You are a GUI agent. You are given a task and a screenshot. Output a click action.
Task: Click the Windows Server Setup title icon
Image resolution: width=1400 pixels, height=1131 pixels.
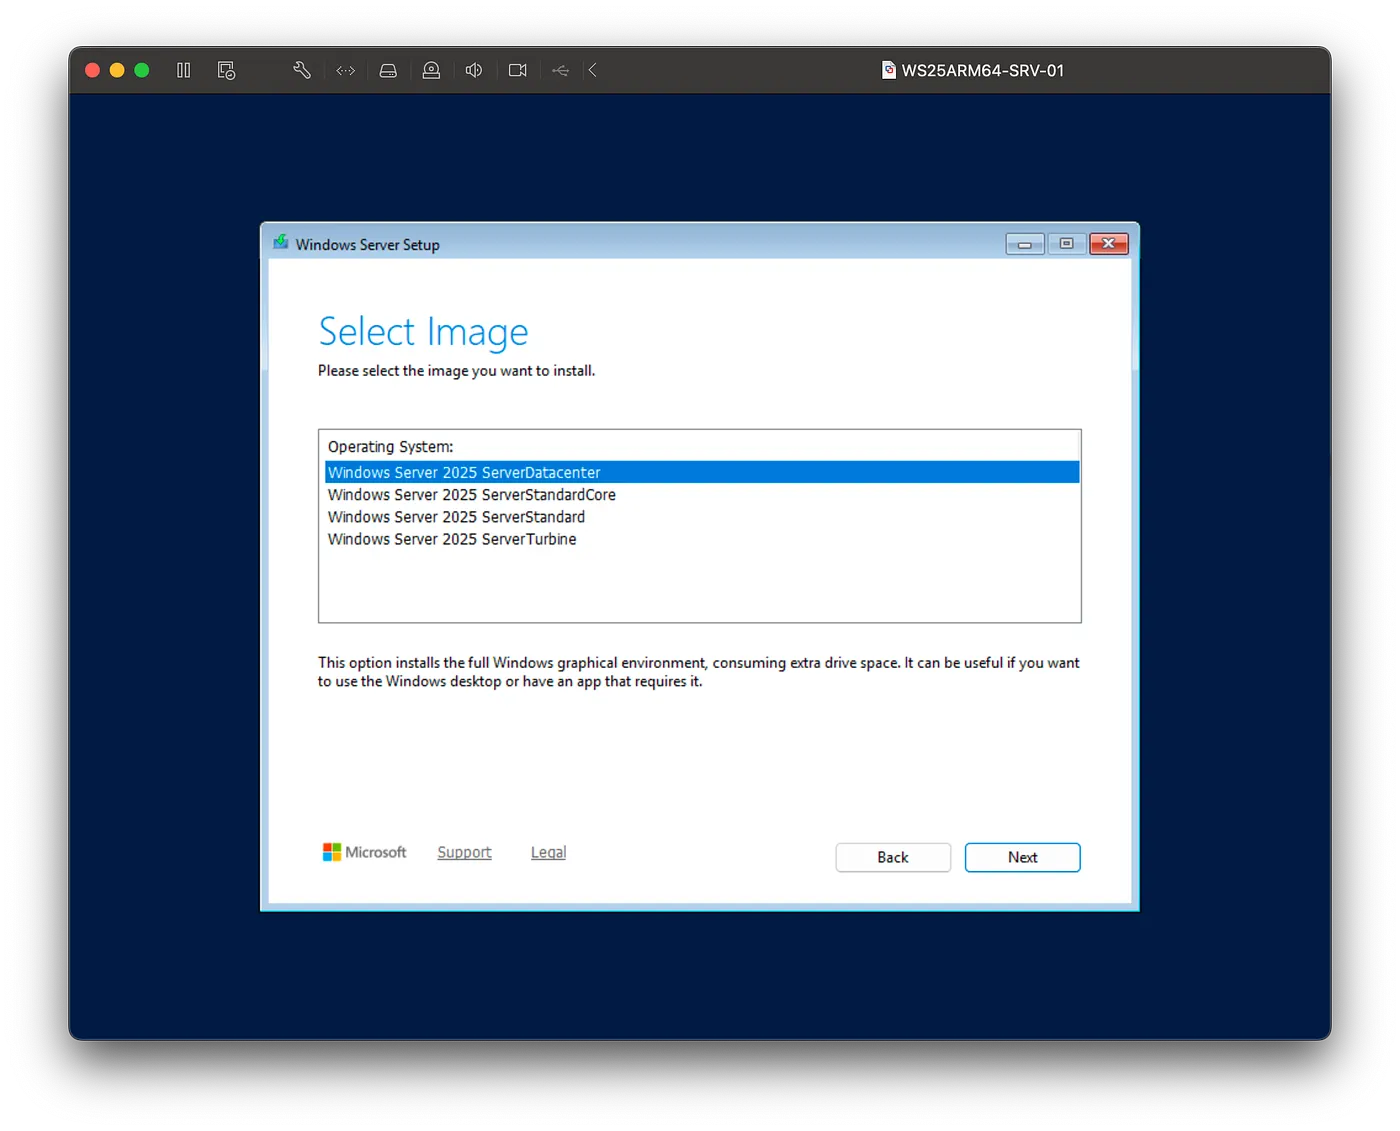[x=281, y=243]
